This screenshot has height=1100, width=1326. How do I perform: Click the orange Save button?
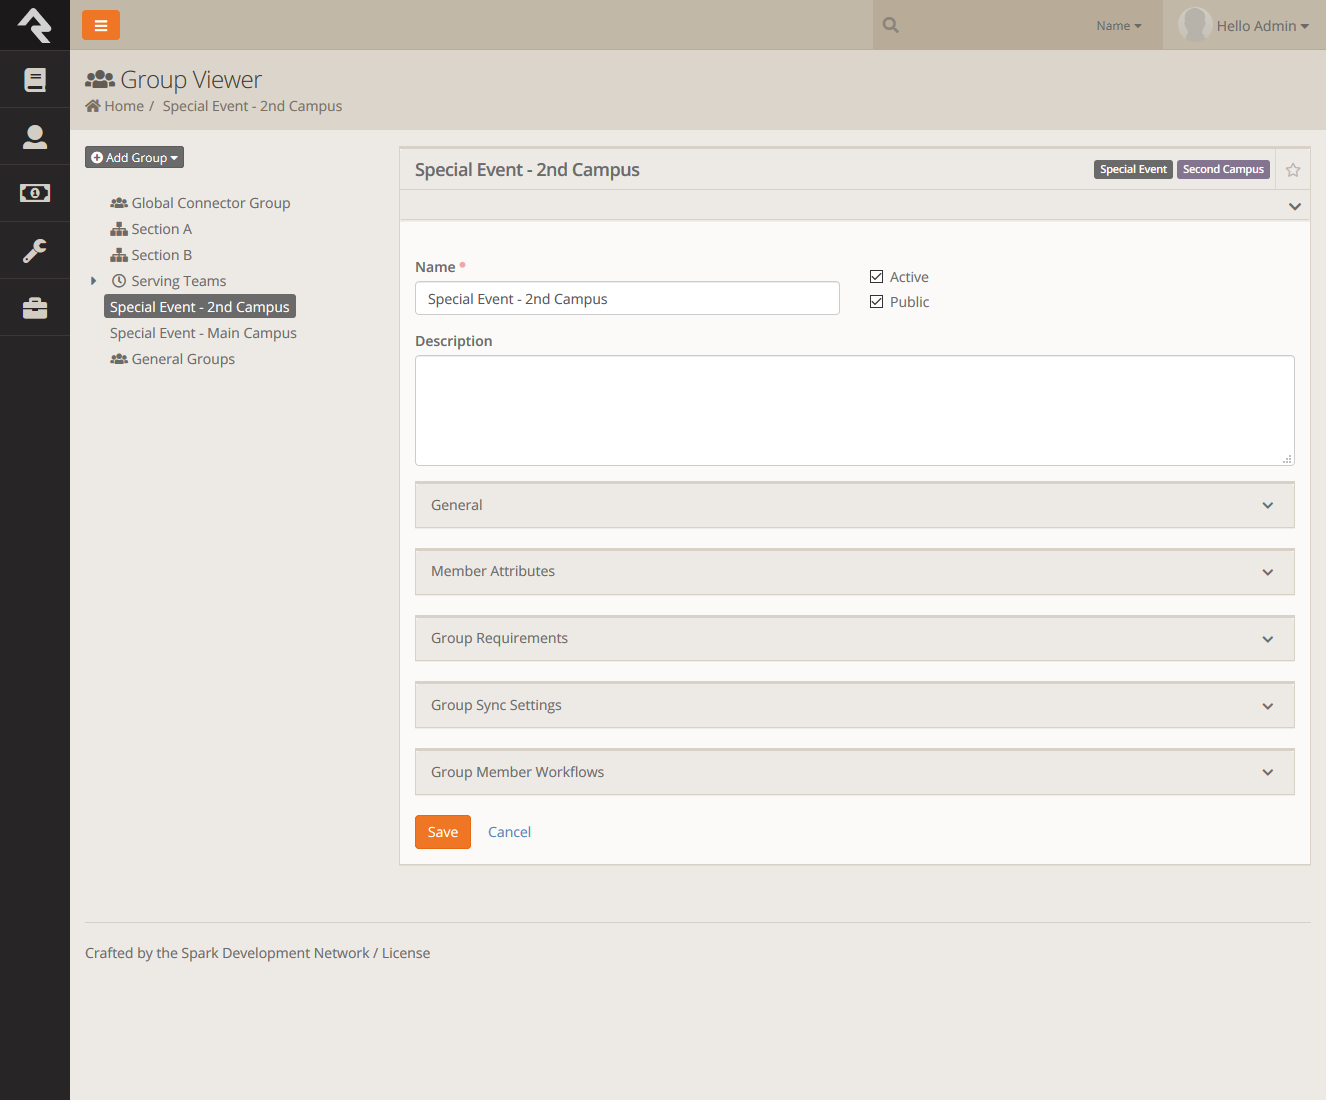[x=442, y=832]
